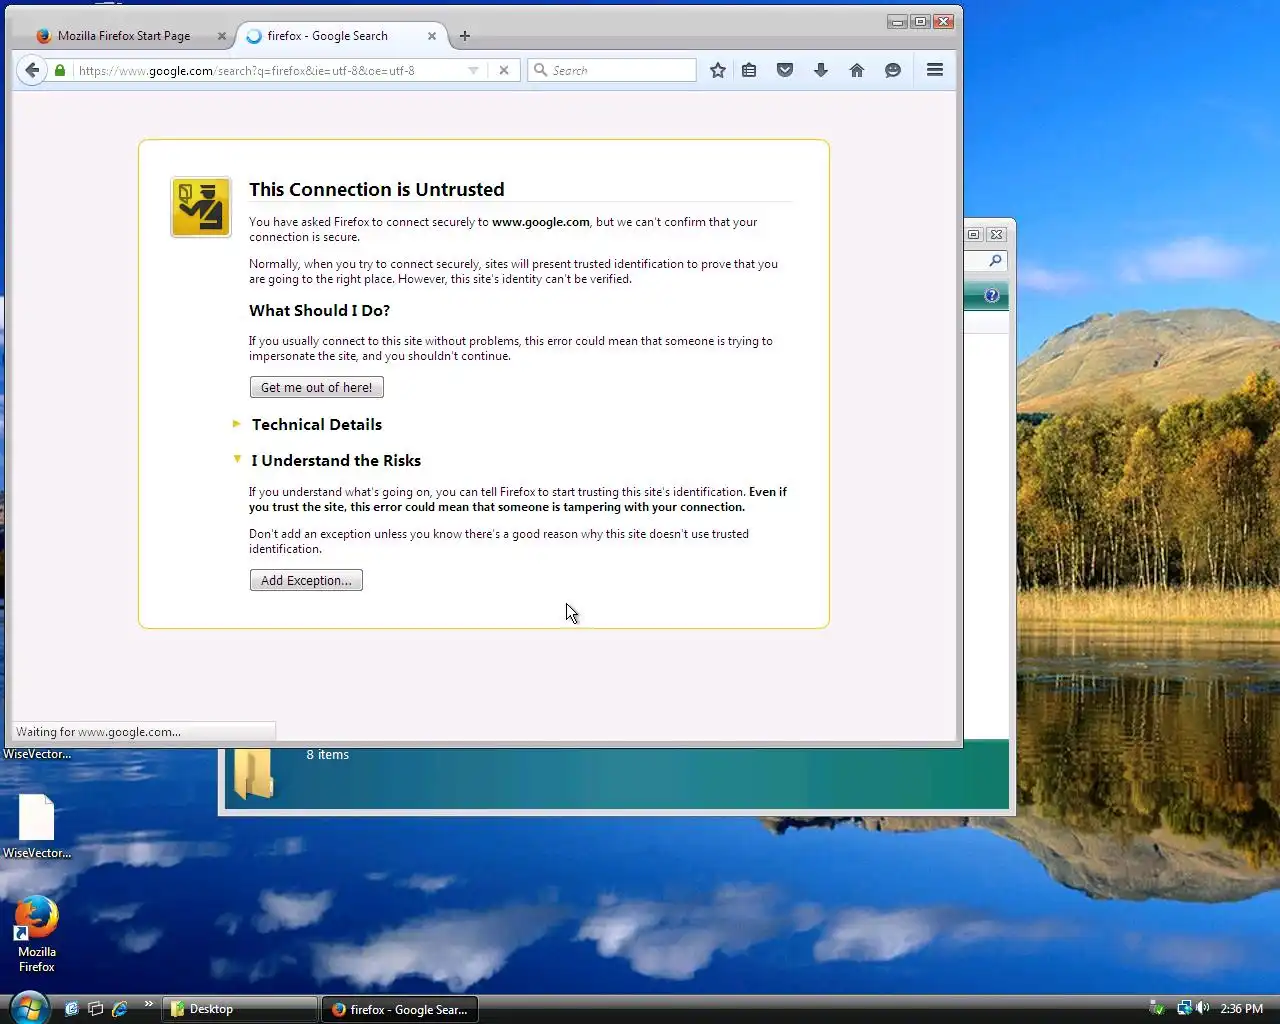Click the firefox - Google Sear... taskbar button
Image resolution: width=1280 pixels, height=1024 pixels.
pyautogui.click(x=400, y=1009)
